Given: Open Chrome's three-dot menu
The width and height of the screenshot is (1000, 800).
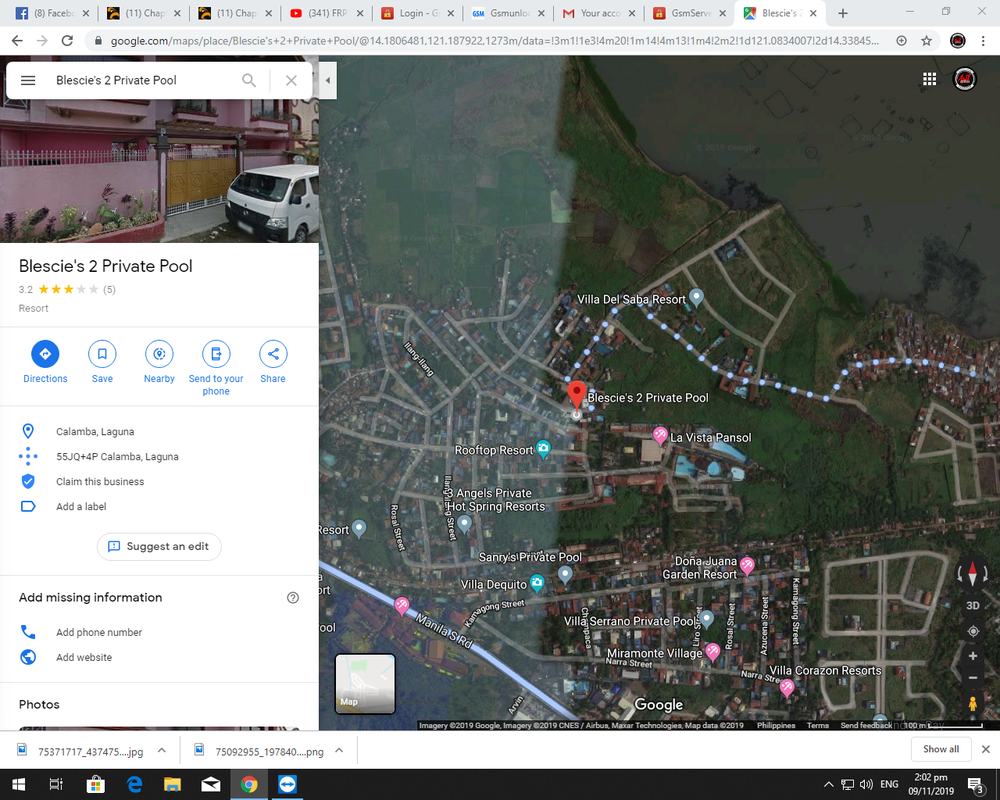Looking at the screenshot, I should point(983,41).
